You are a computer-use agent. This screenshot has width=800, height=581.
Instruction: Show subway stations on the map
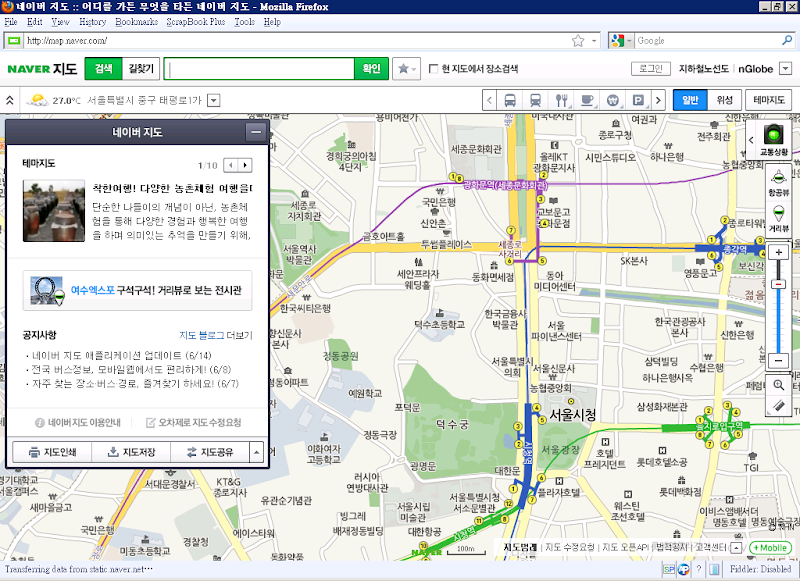tap(535, 100)
